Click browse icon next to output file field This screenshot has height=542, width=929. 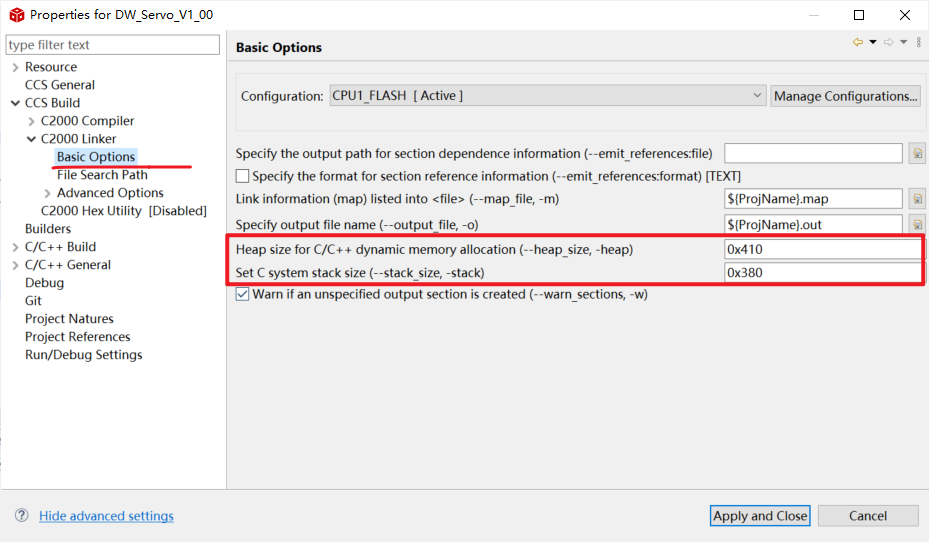tap(917, 225)
